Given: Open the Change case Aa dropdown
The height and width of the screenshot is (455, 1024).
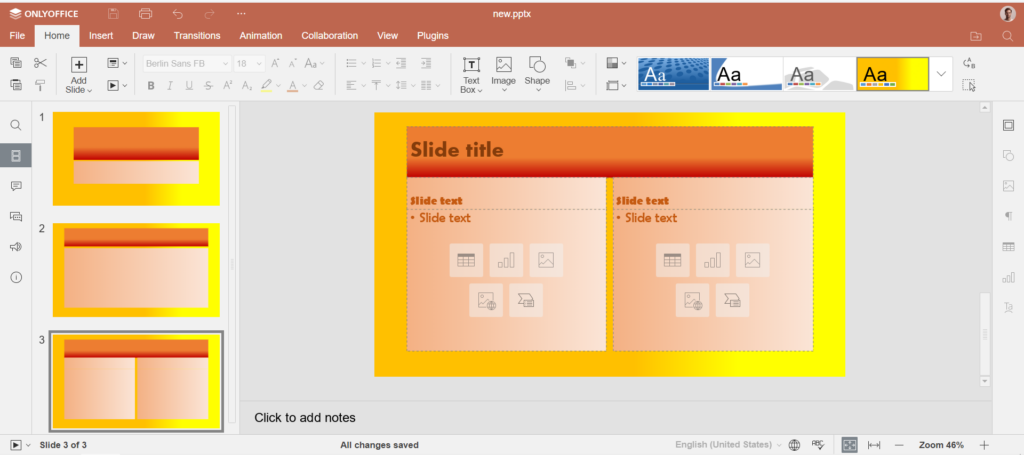Looking at the screenshot, I should point(315,63).
